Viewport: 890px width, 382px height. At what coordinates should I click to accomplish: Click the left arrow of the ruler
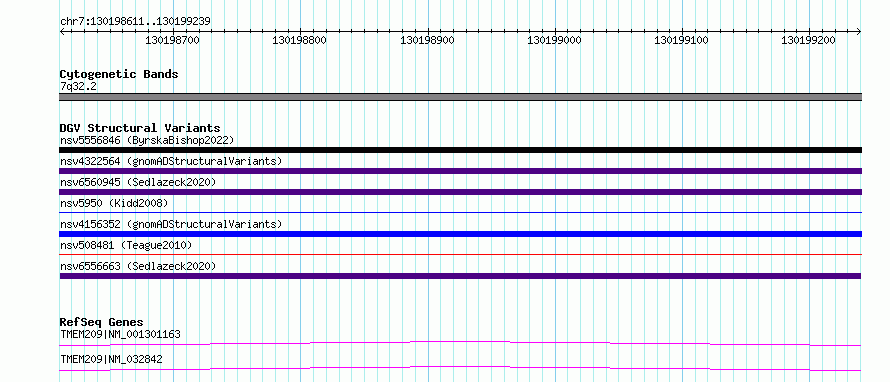coord(62,31)
